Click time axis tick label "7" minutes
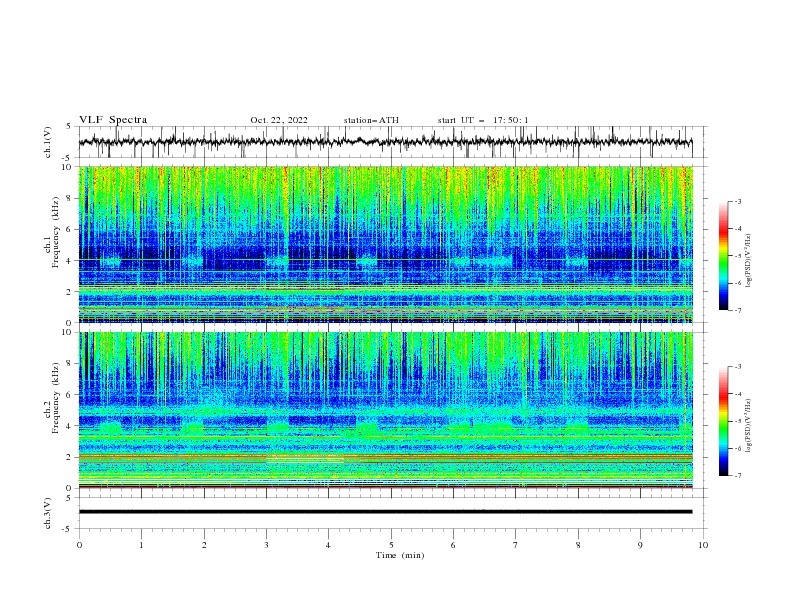 [516, 545]
